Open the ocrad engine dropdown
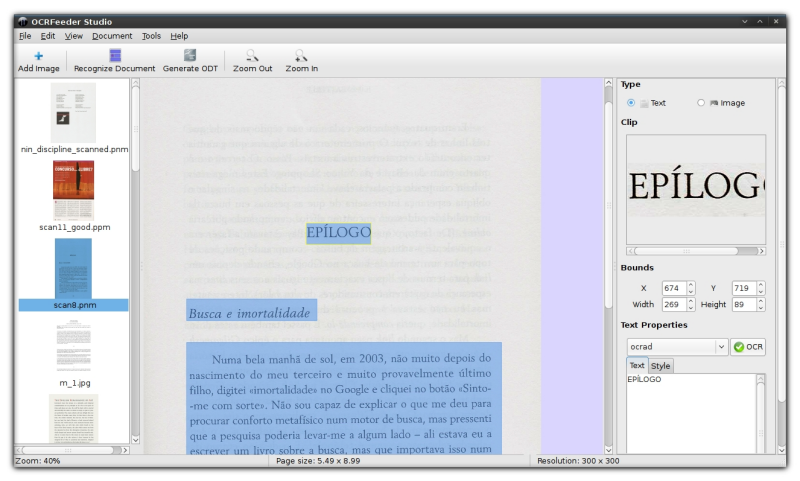Image resolution: width=800 pixels, height=481 pixels. (677, 347)
